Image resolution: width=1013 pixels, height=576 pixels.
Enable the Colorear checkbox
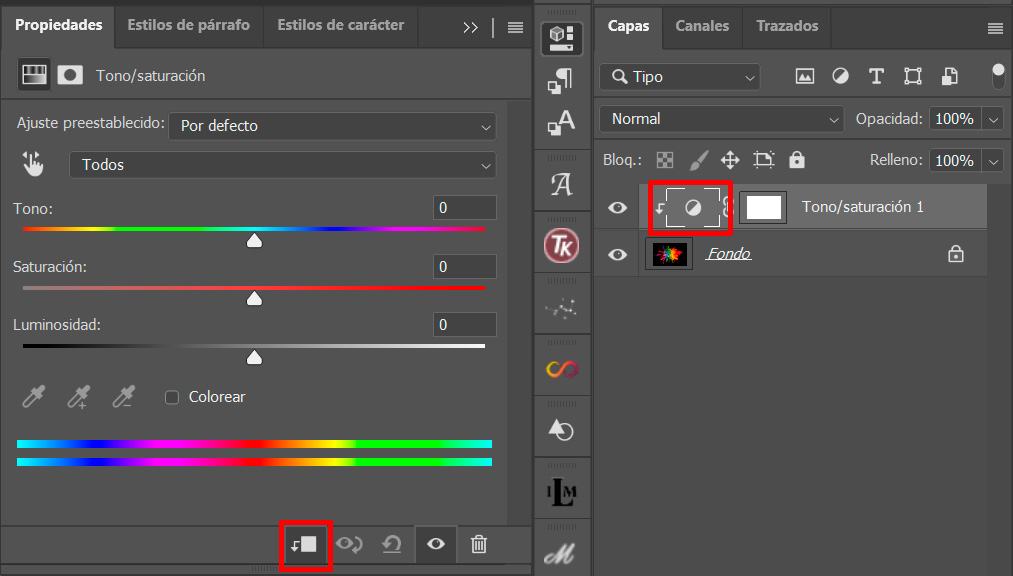click(172, 397)
